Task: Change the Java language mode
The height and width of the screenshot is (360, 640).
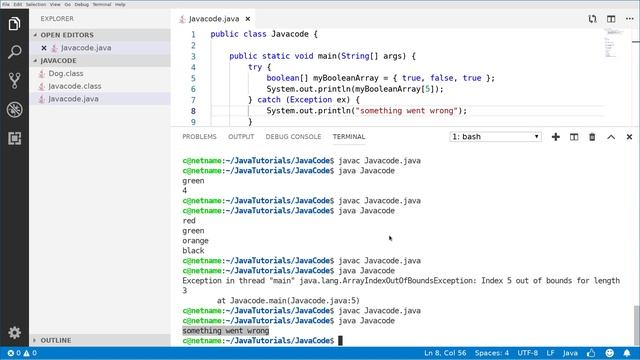Action: [570, 353]
